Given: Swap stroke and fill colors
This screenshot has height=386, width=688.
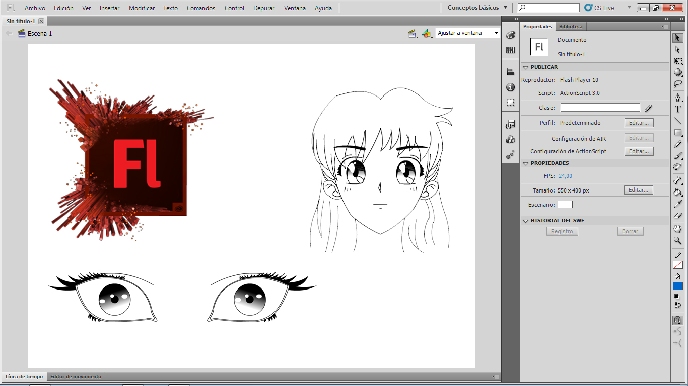Looking at the screenshot, I should 677,305.
